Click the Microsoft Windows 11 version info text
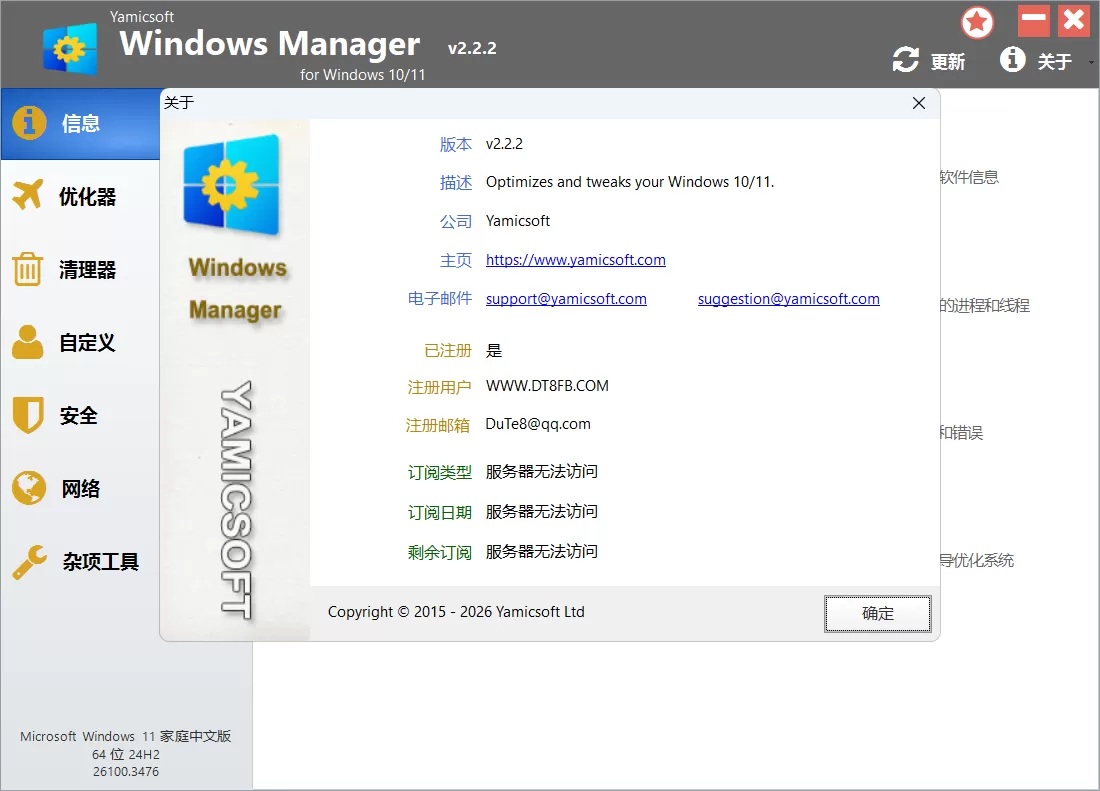Screen dimensions: 1100x791 (127, 754)
